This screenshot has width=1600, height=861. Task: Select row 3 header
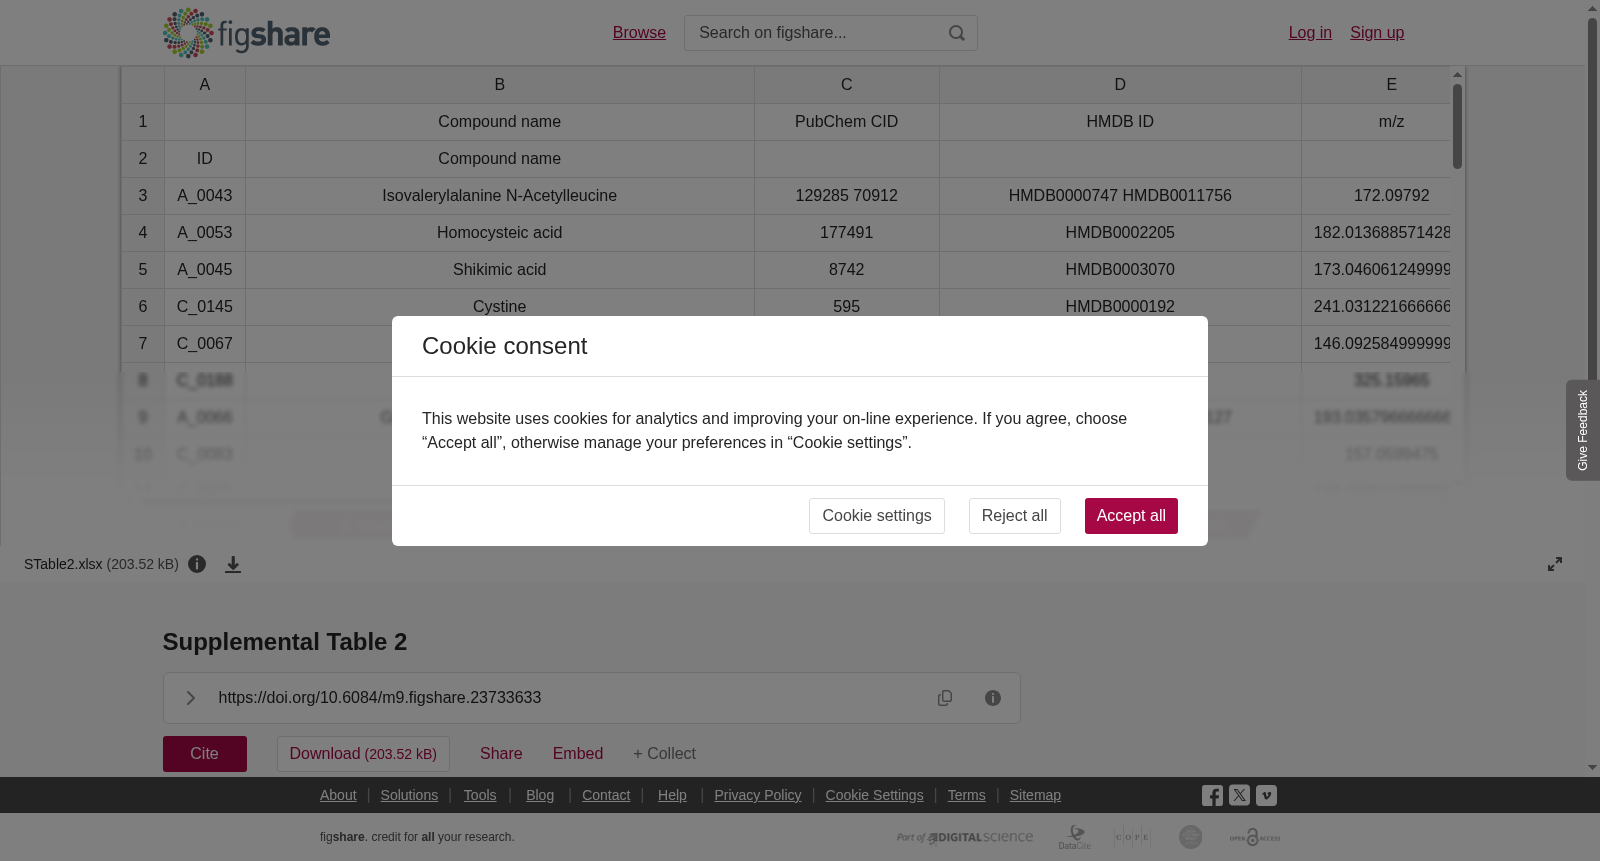143,196
